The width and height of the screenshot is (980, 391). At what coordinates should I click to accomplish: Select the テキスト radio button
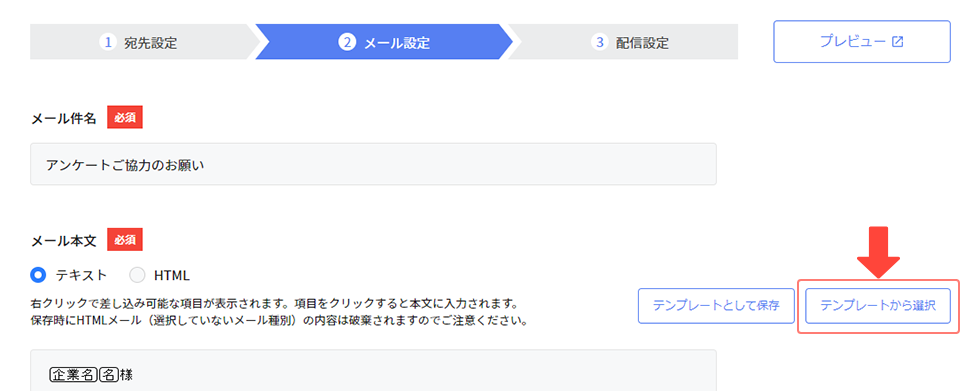coord(39,275)
